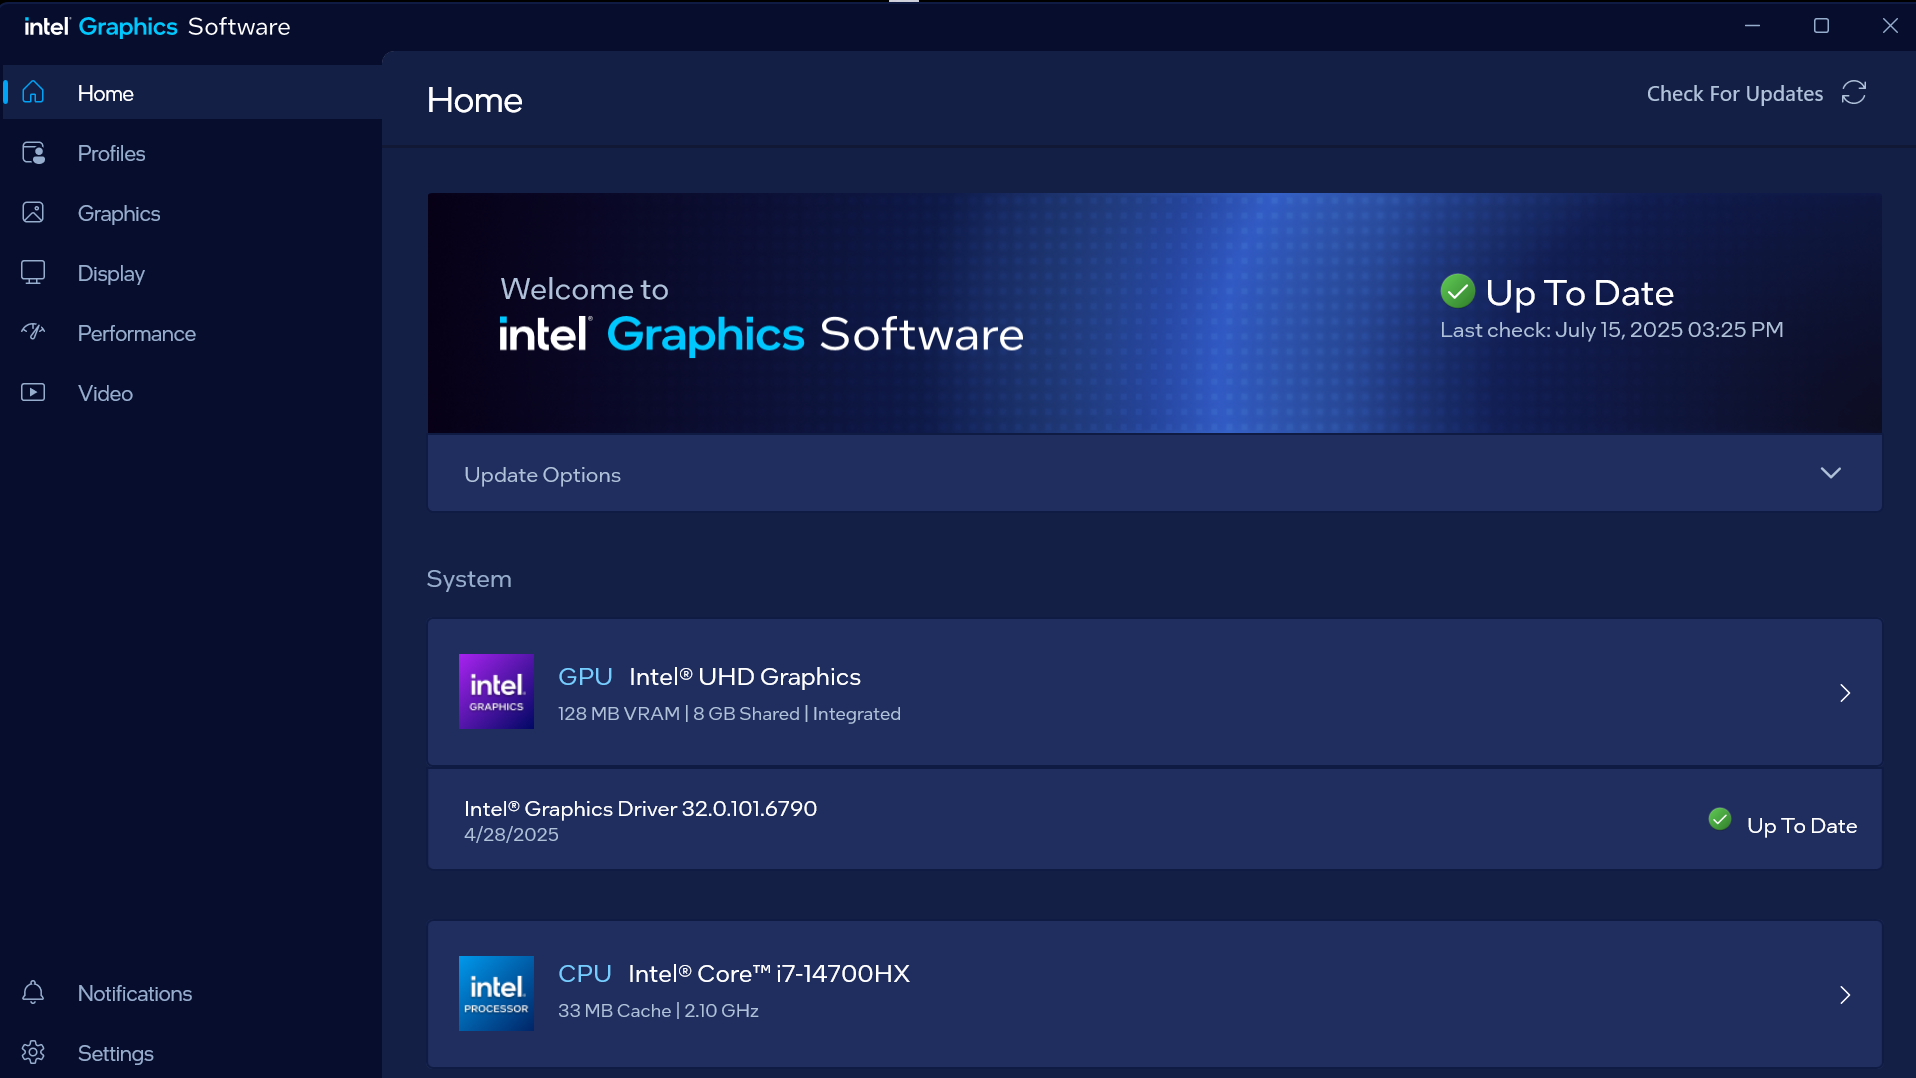Click the Intel Processor blue logo badge
Image resolution: width=1916 pixels, height=1078 pixels.
coord(496,994)
